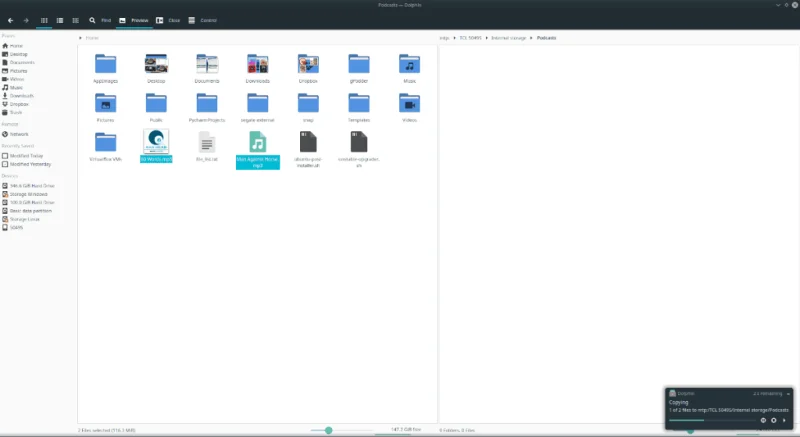Close the split view with Close button

(168, 20)
